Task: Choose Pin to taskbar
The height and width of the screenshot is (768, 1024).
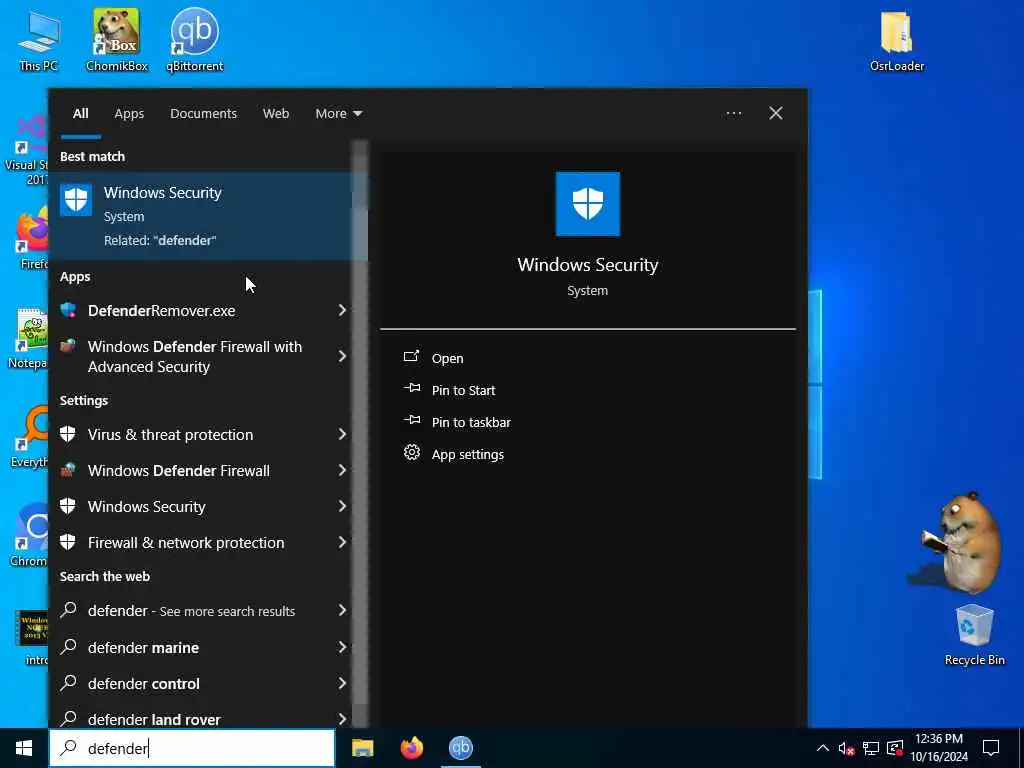Action: pyautogui.click(x=457, y=422)
